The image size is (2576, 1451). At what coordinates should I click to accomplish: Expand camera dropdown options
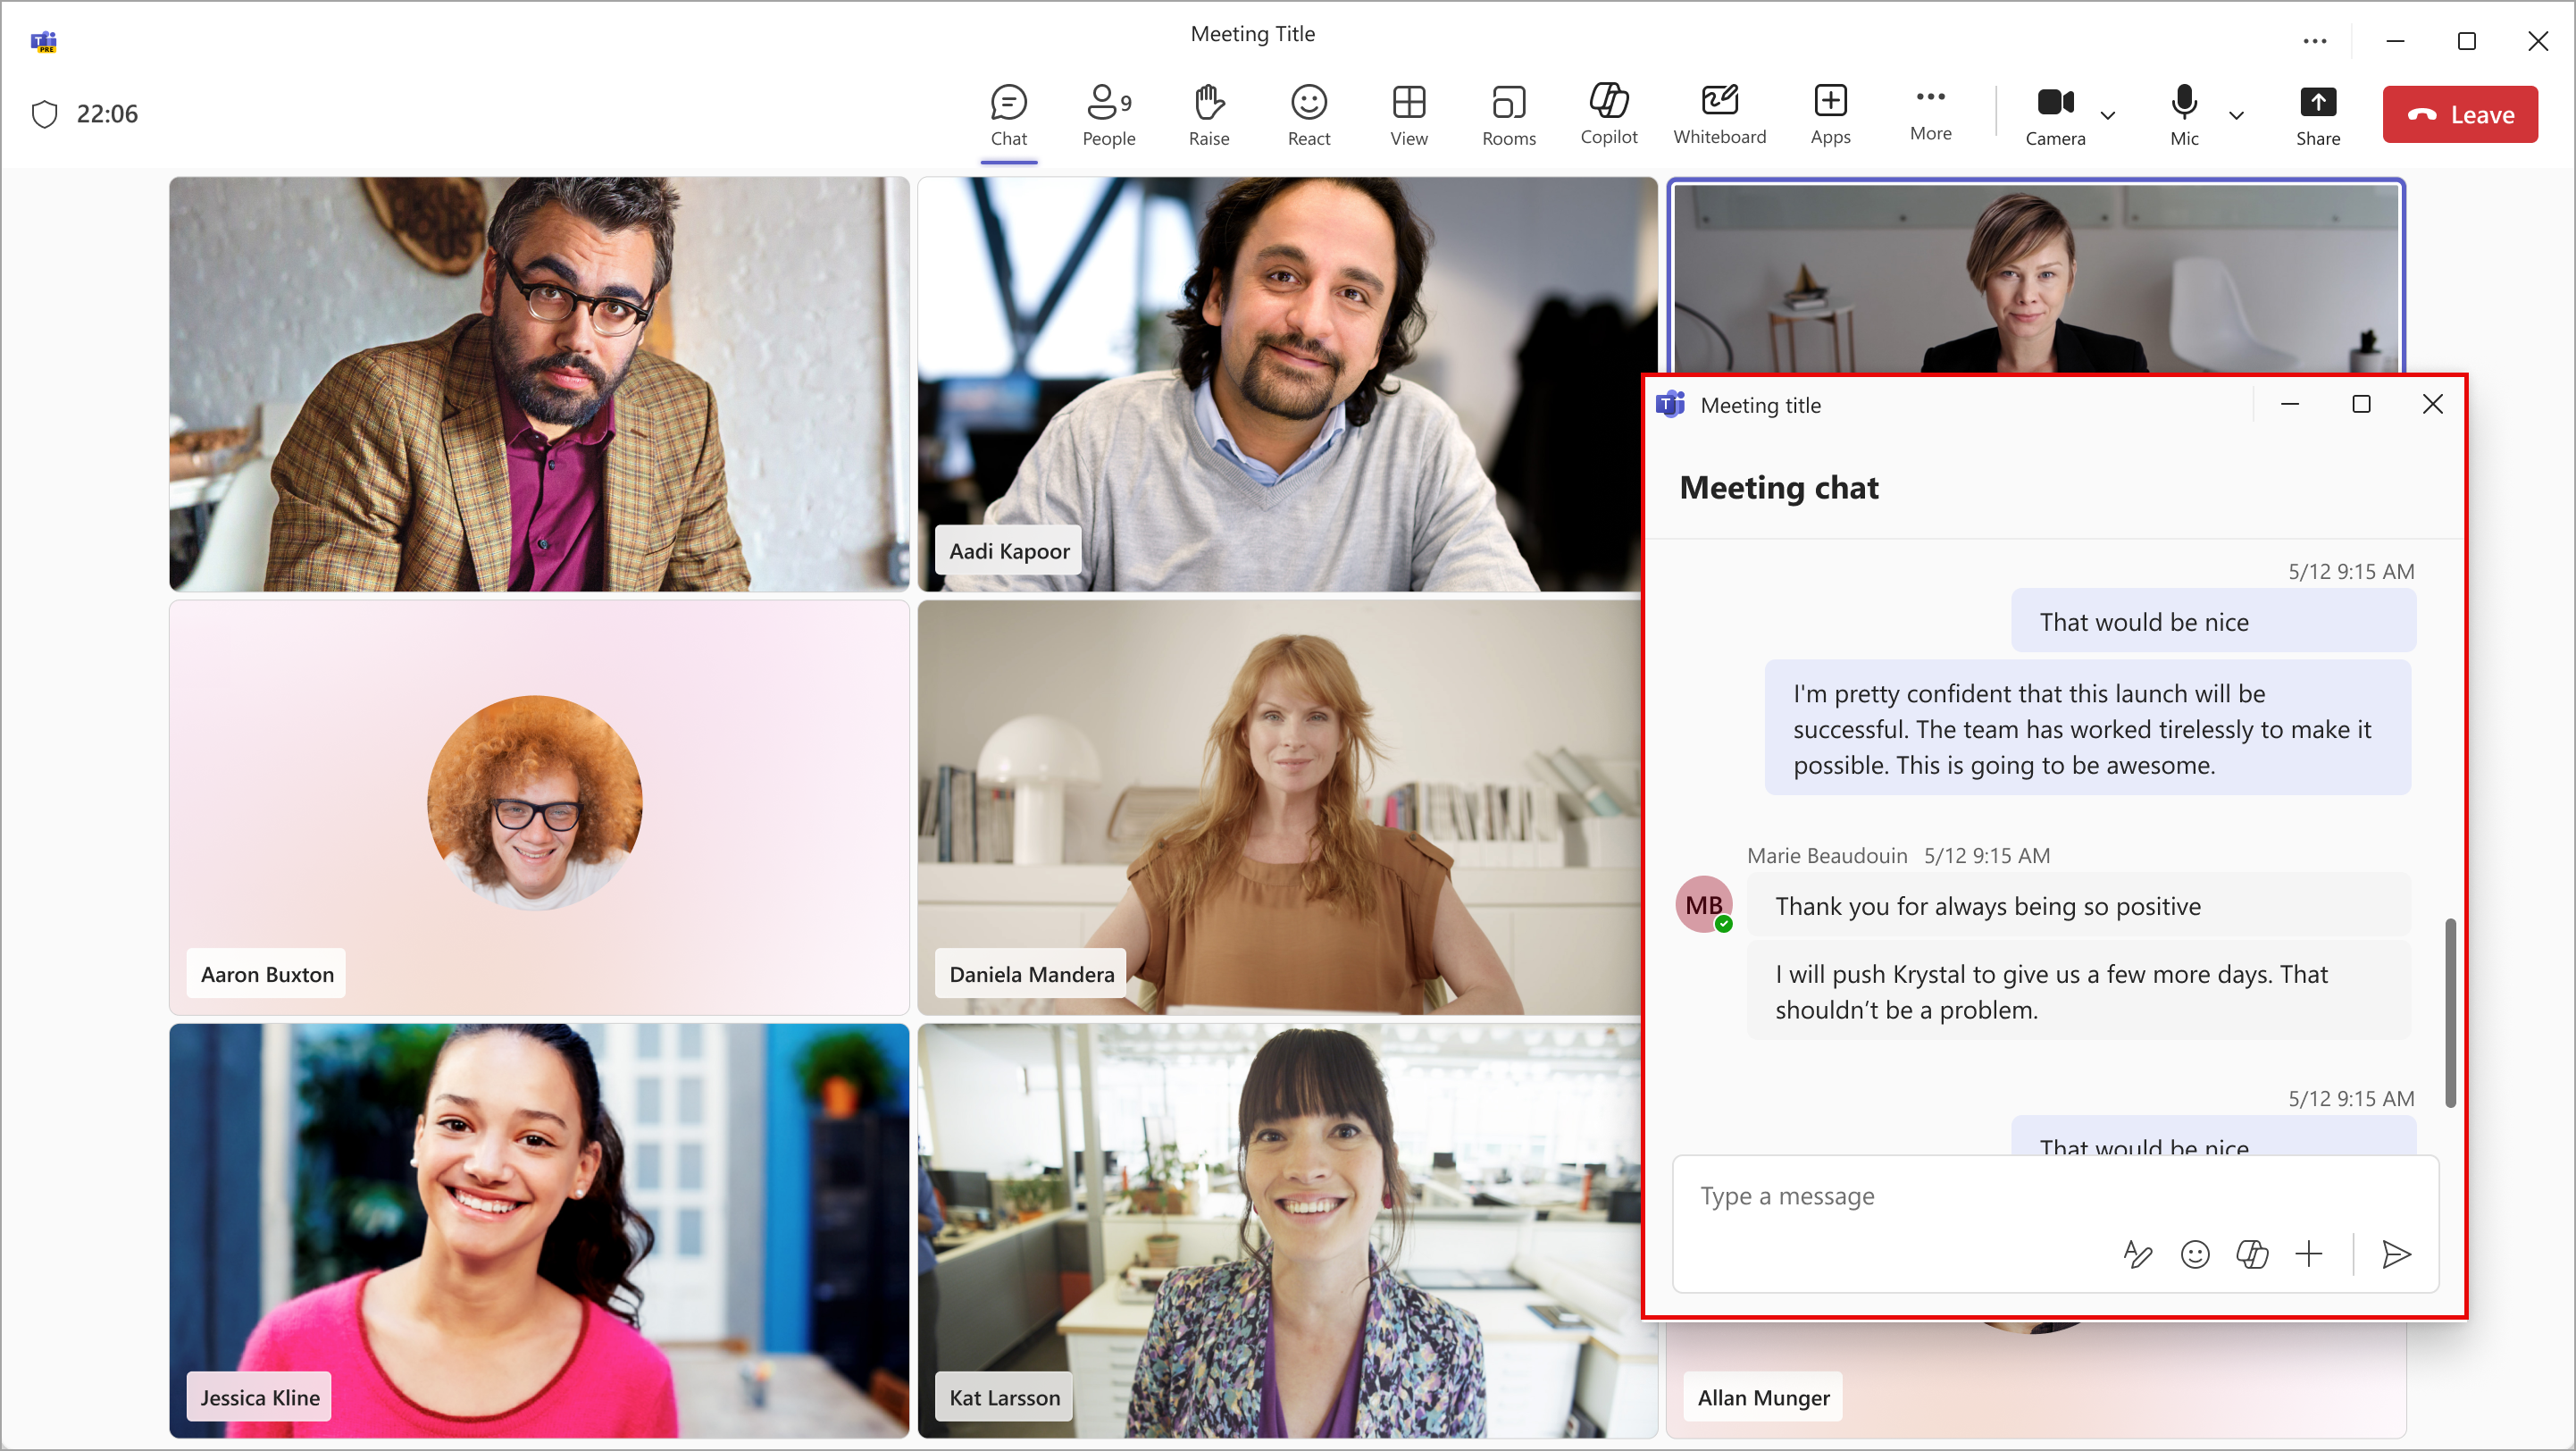point(2111,113)
